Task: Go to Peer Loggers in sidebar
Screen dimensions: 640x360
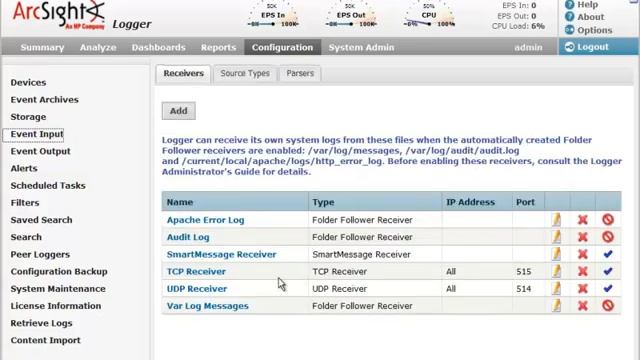Action: (40, 254)
